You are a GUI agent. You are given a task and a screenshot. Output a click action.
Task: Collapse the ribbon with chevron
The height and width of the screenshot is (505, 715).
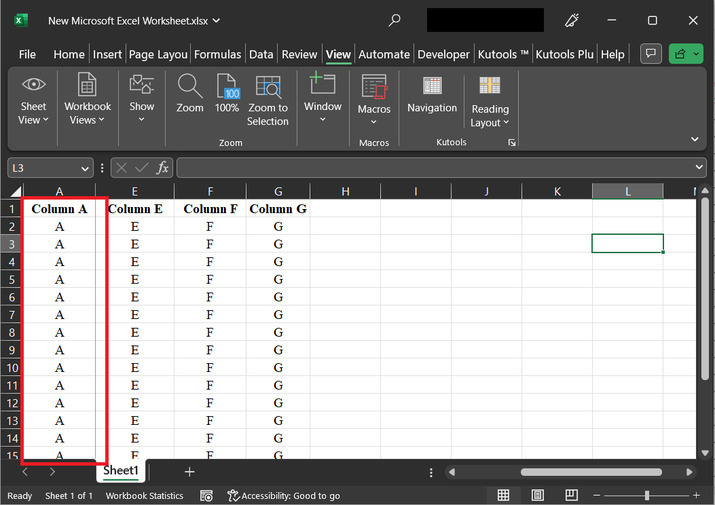tap(695, 139)
